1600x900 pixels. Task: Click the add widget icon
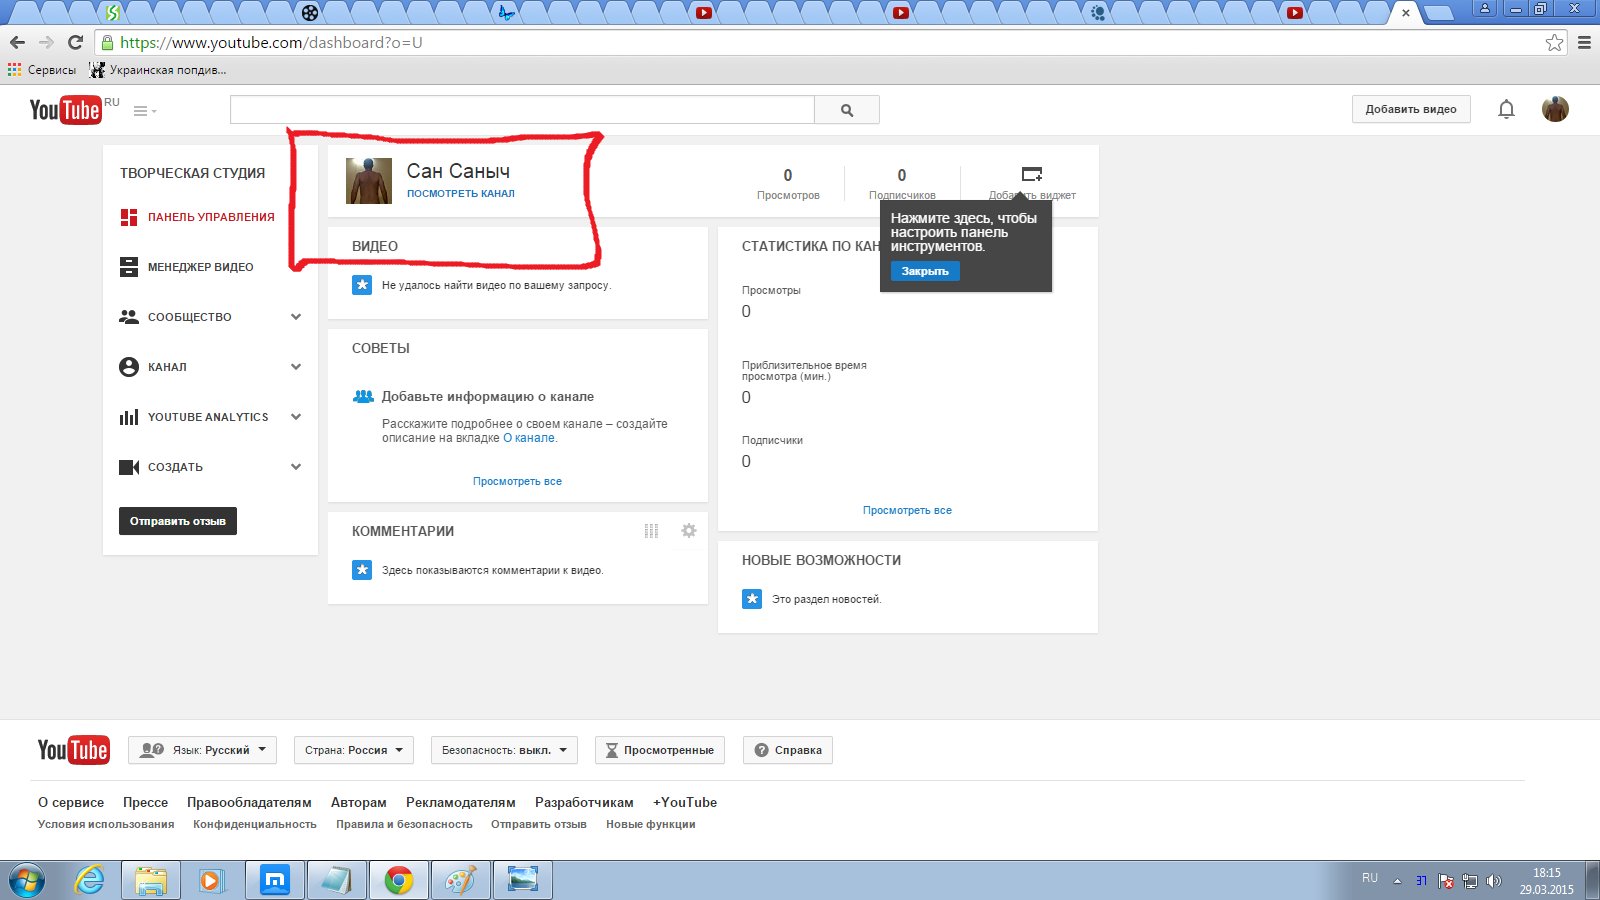click(1032, 174)
